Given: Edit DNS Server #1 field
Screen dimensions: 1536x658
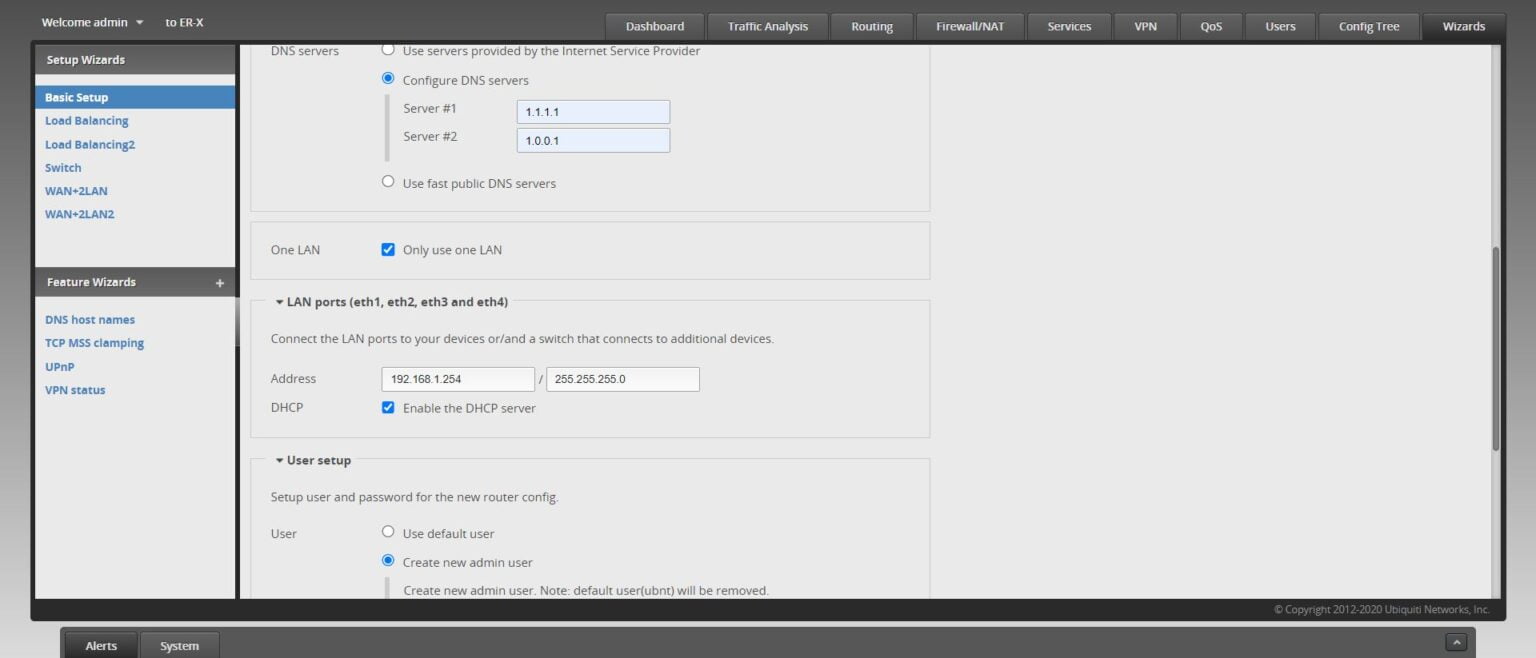Looking at the screenshot, I should click(593, 112).
